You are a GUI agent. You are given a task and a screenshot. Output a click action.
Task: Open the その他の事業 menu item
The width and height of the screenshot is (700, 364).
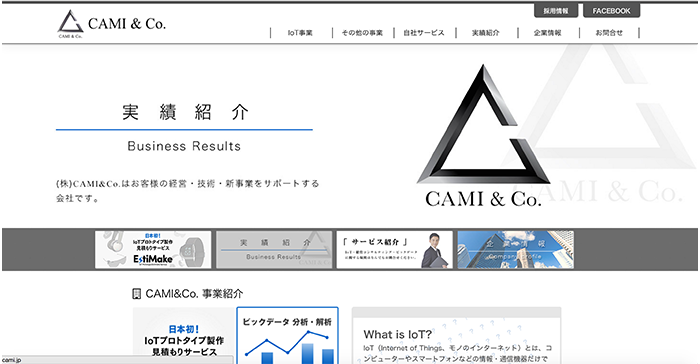[362, 33]
